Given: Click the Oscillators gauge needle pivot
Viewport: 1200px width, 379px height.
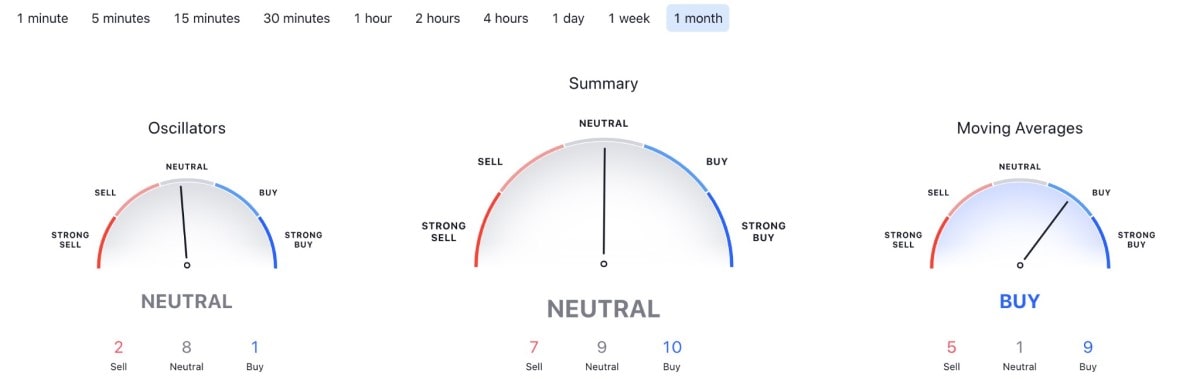Looking at the screenshot, I should (x=187, y=265).
